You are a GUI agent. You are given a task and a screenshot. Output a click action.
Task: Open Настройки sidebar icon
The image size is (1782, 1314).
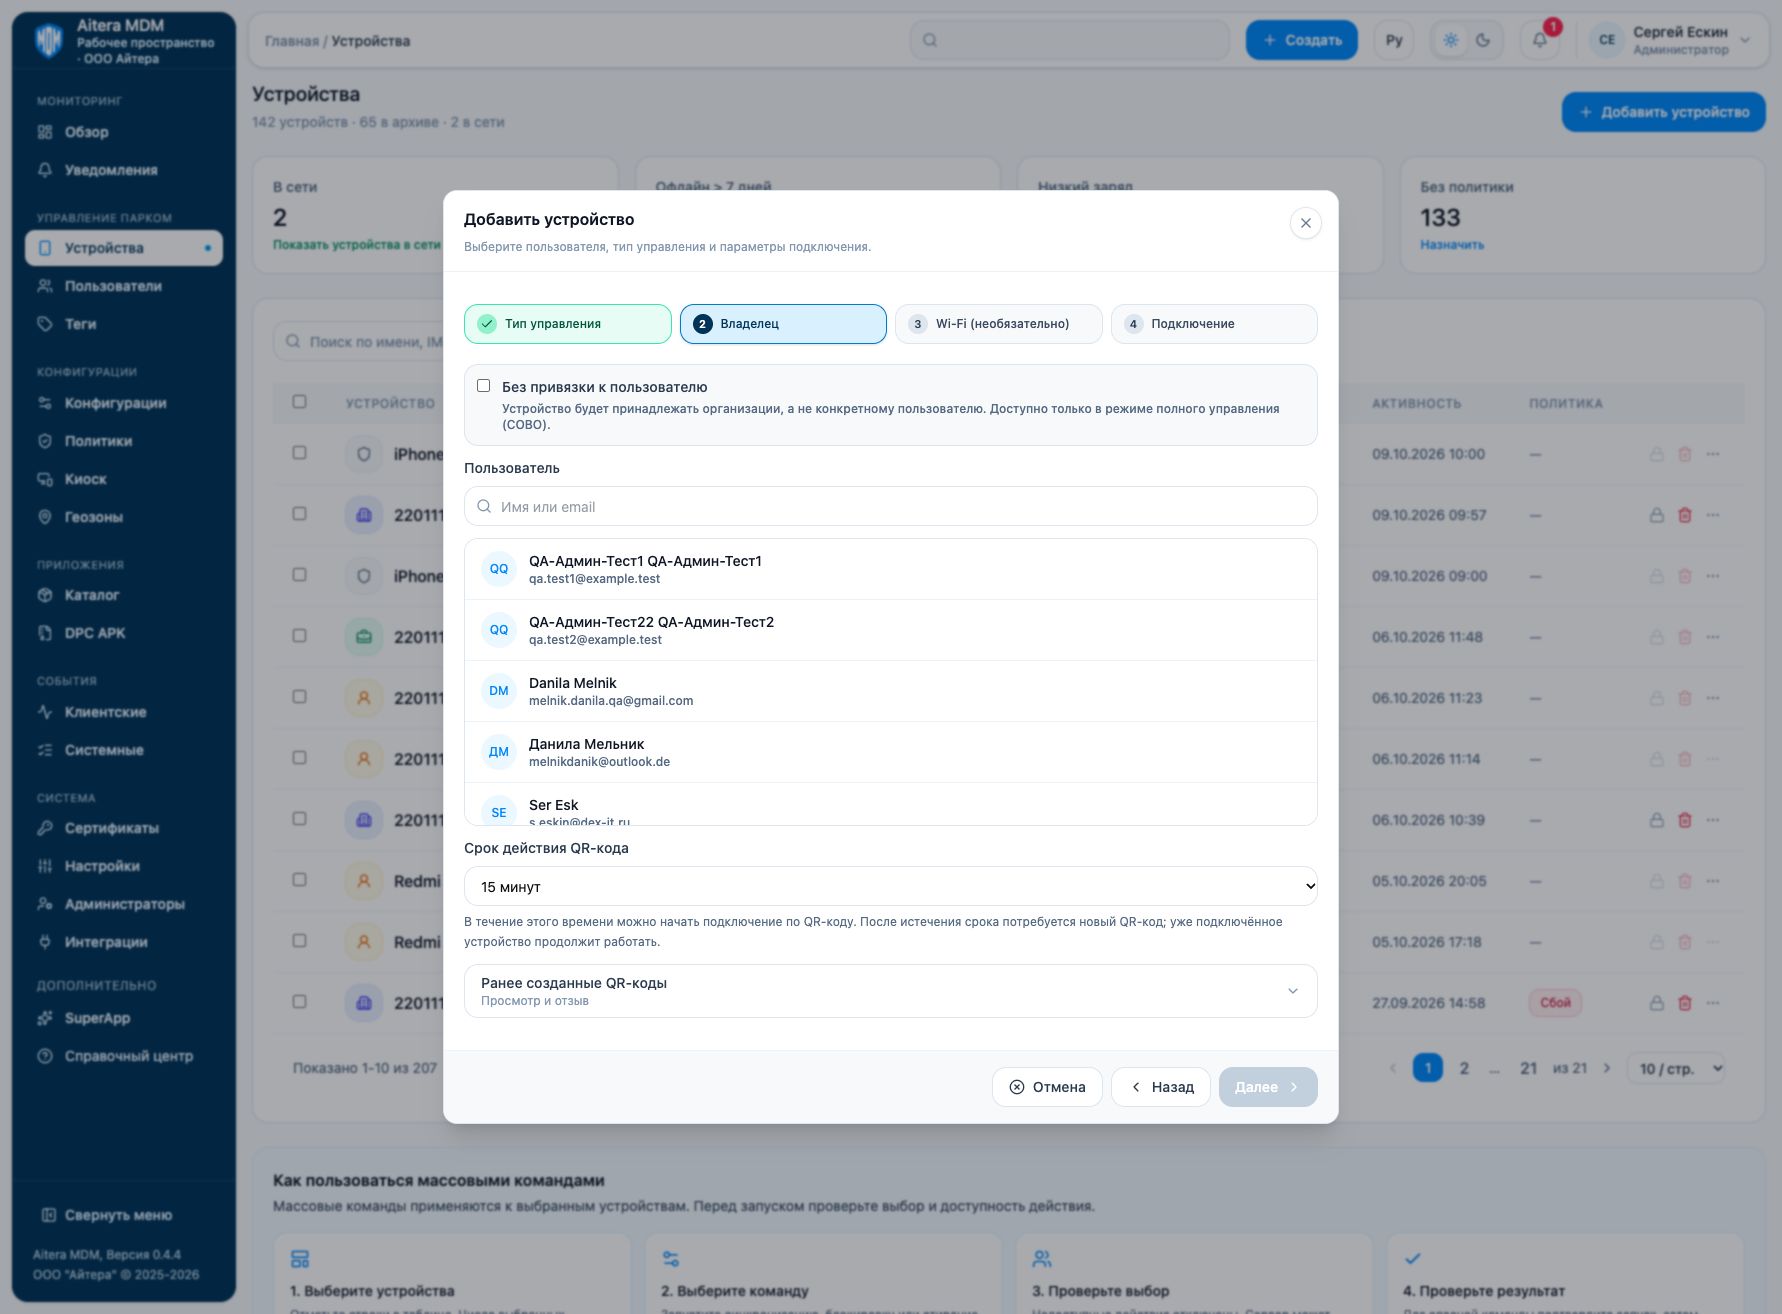(45, 866)
